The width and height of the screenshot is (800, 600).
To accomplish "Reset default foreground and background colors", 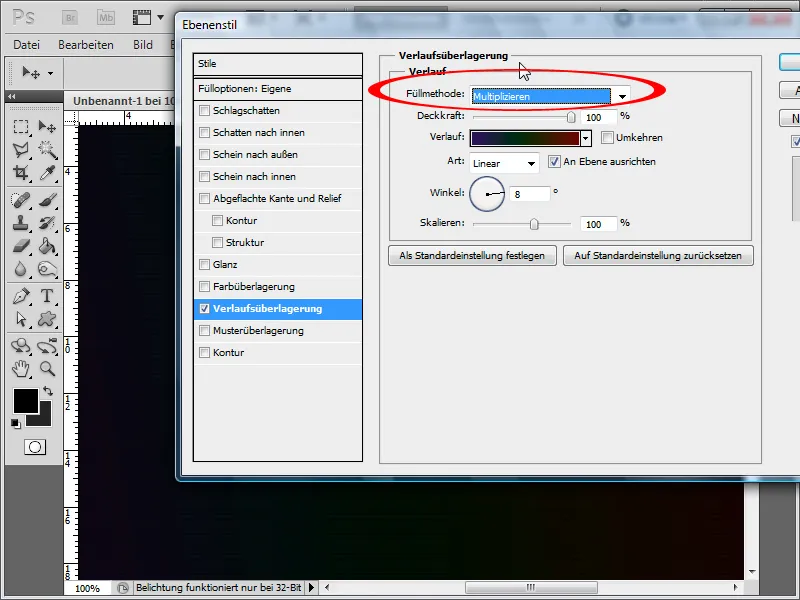I will coord(15,423).
